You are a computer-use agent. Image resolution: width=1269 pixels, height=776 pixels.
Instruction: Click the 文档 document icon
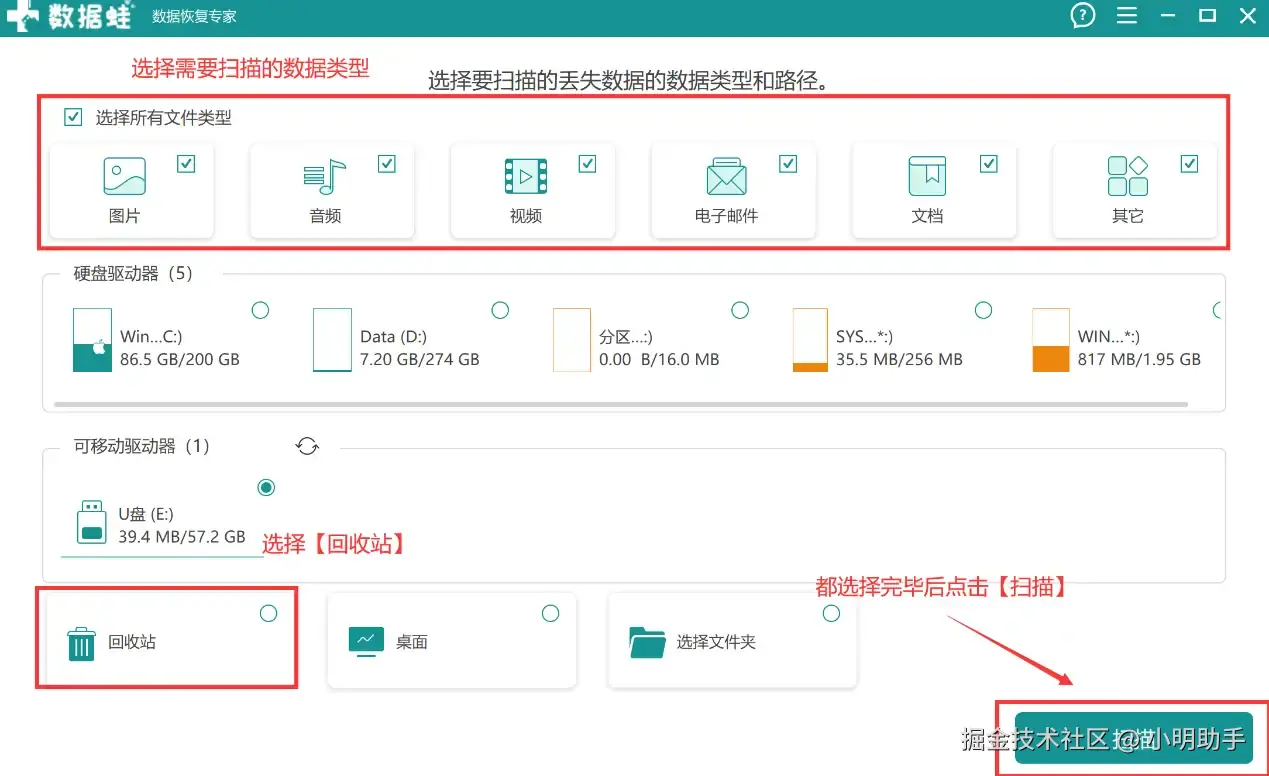click(x=927, y=176)
